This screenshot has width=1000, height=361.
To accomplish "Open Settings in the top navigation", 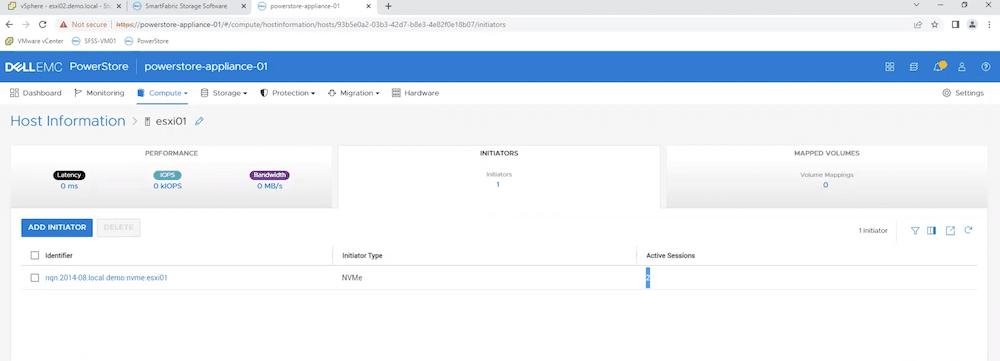I will pyautogui.click(x=963, y=93).
